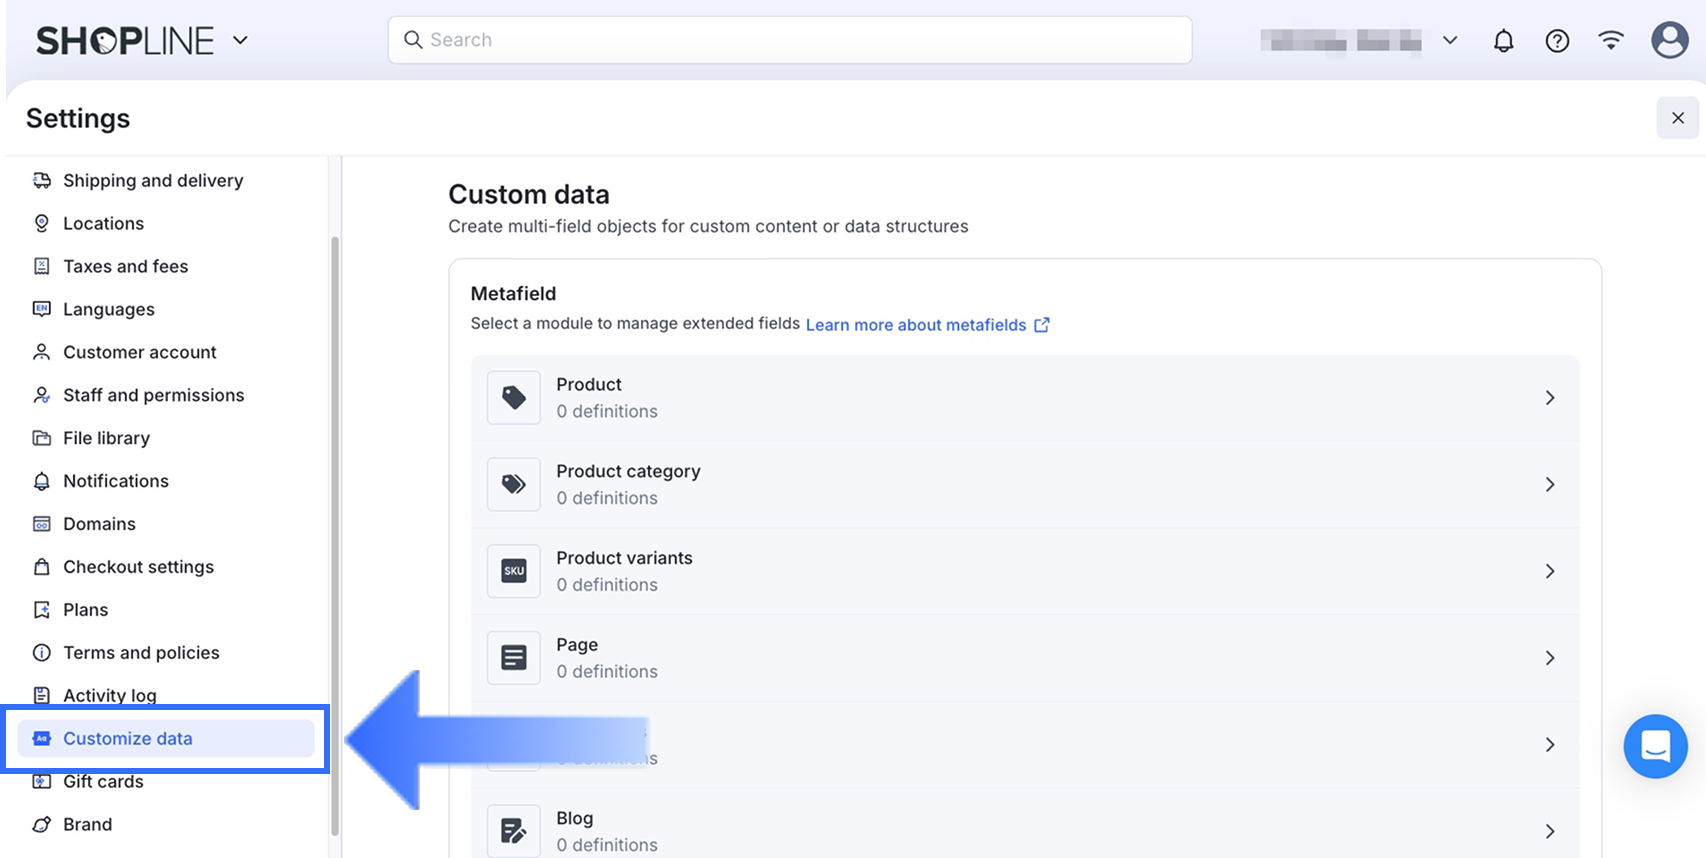Viewport: 1706px width, 858px height.
Task: Click the Product tag icon
Action: coord(514,398)
